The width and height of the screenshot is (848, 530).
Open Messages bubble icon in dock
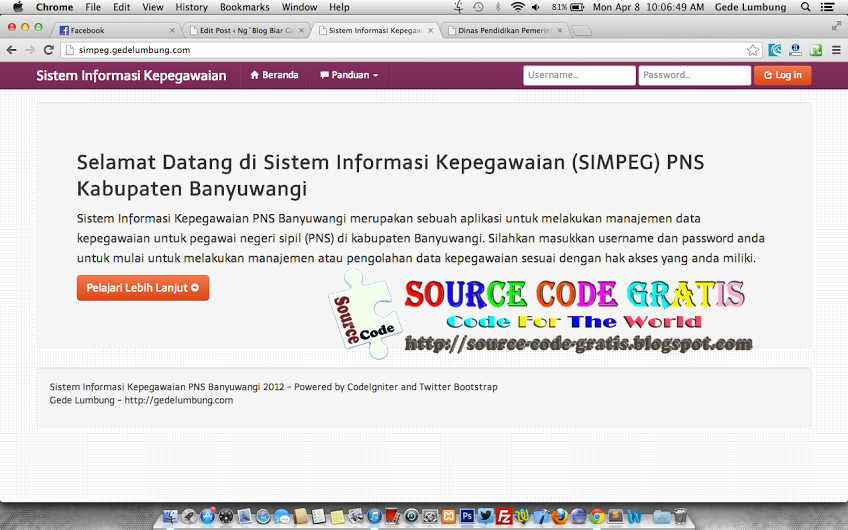coord(282,516)
